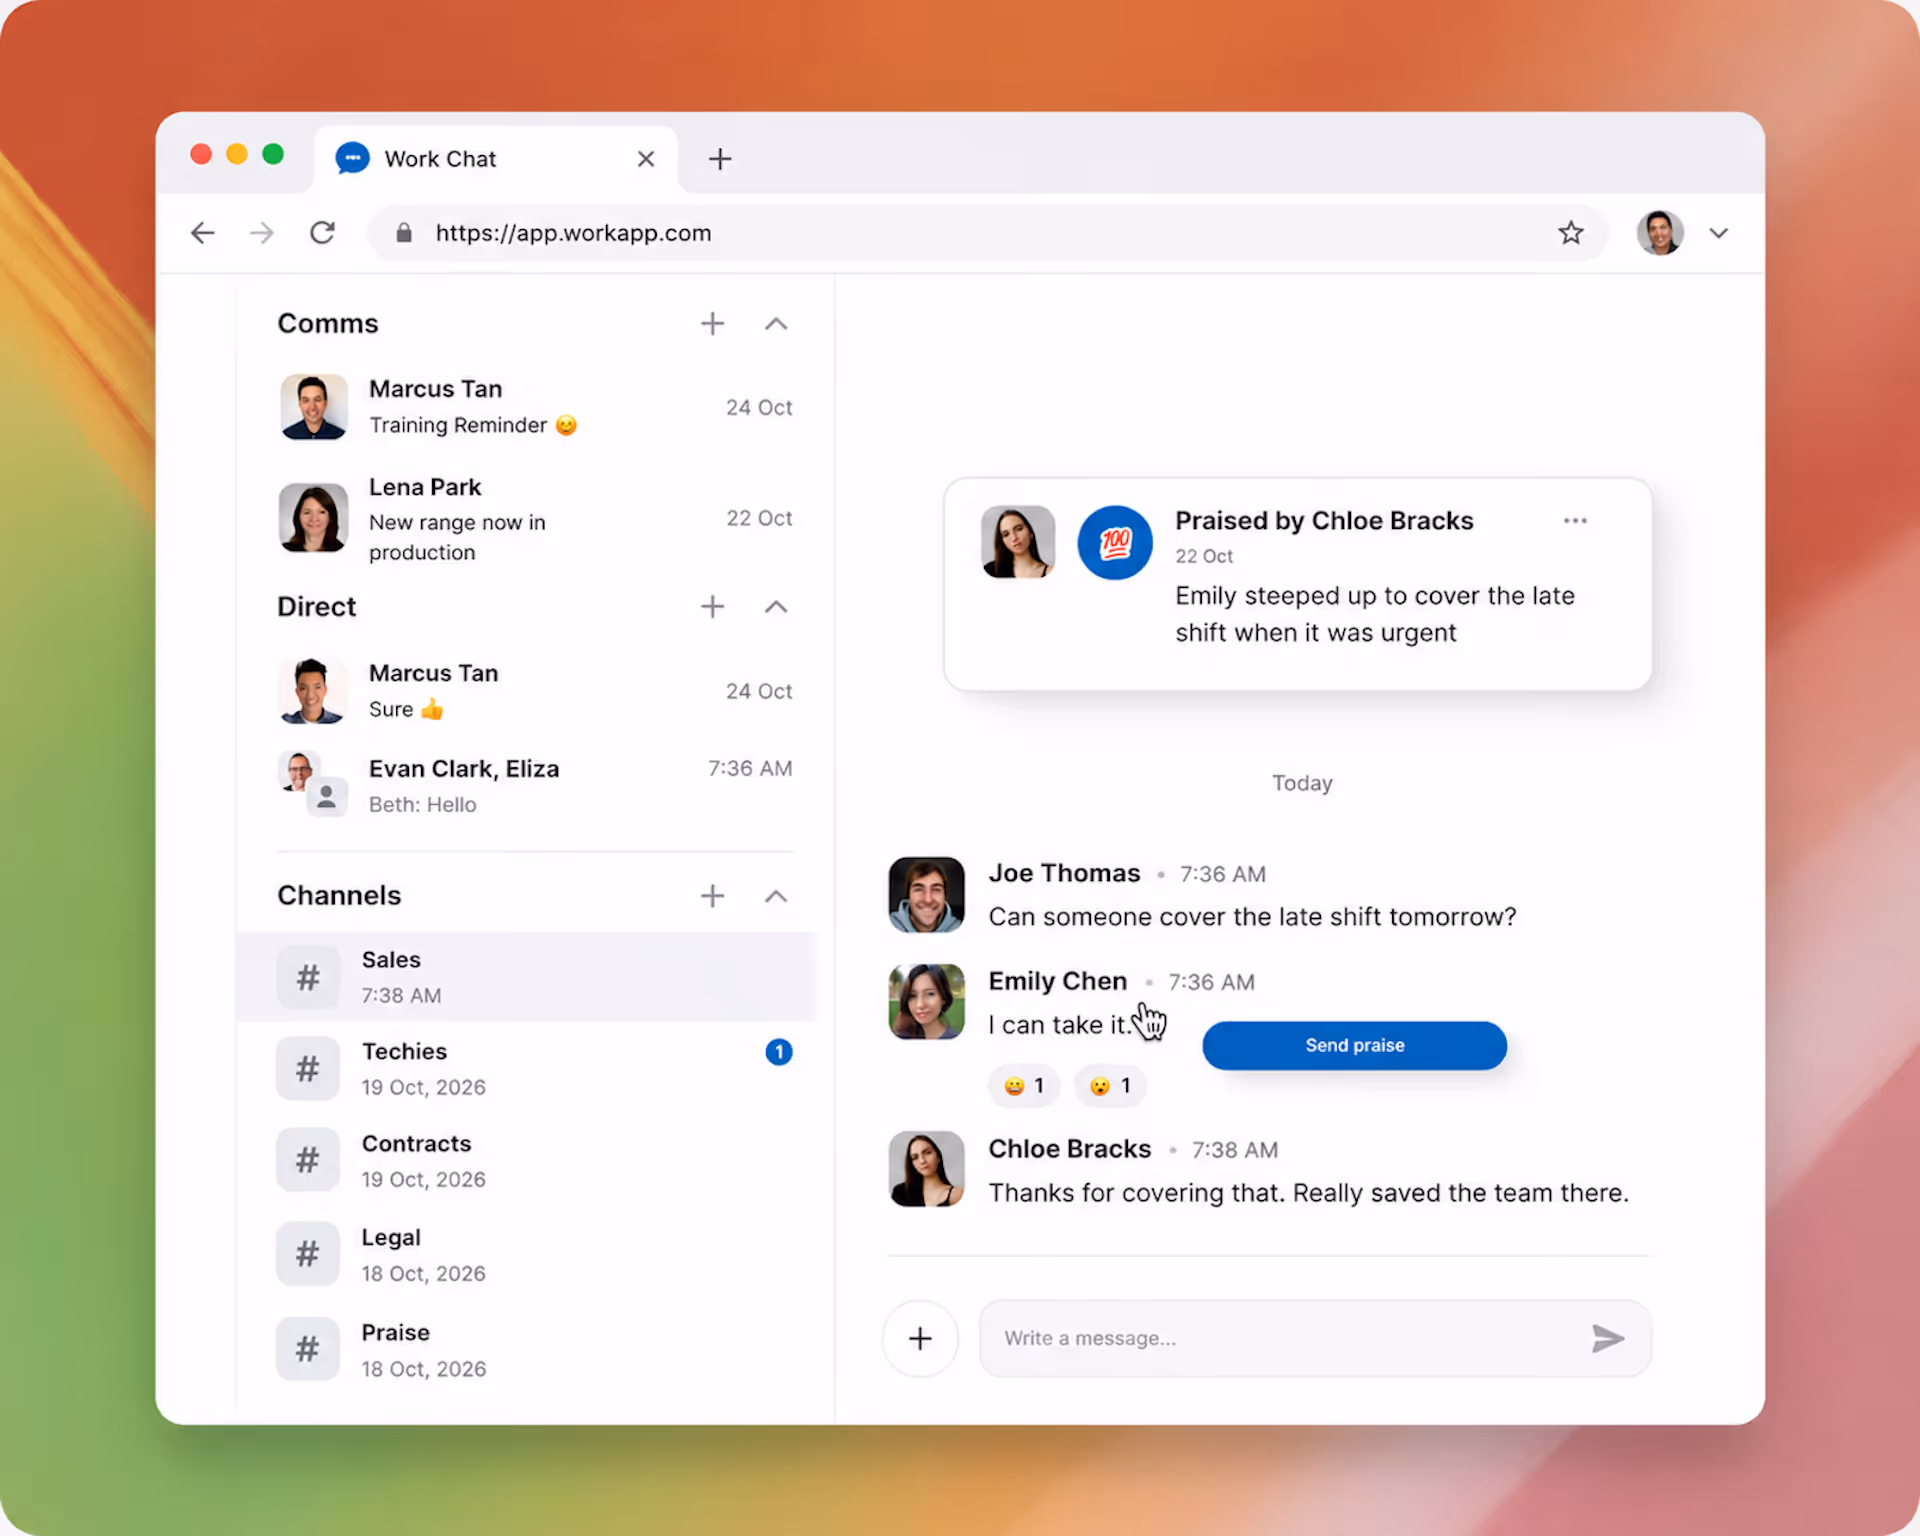Click the Legal channel hash icon
Image resolution: width=1920 pixels, height=1536 pixels.
click(308, 1254)
